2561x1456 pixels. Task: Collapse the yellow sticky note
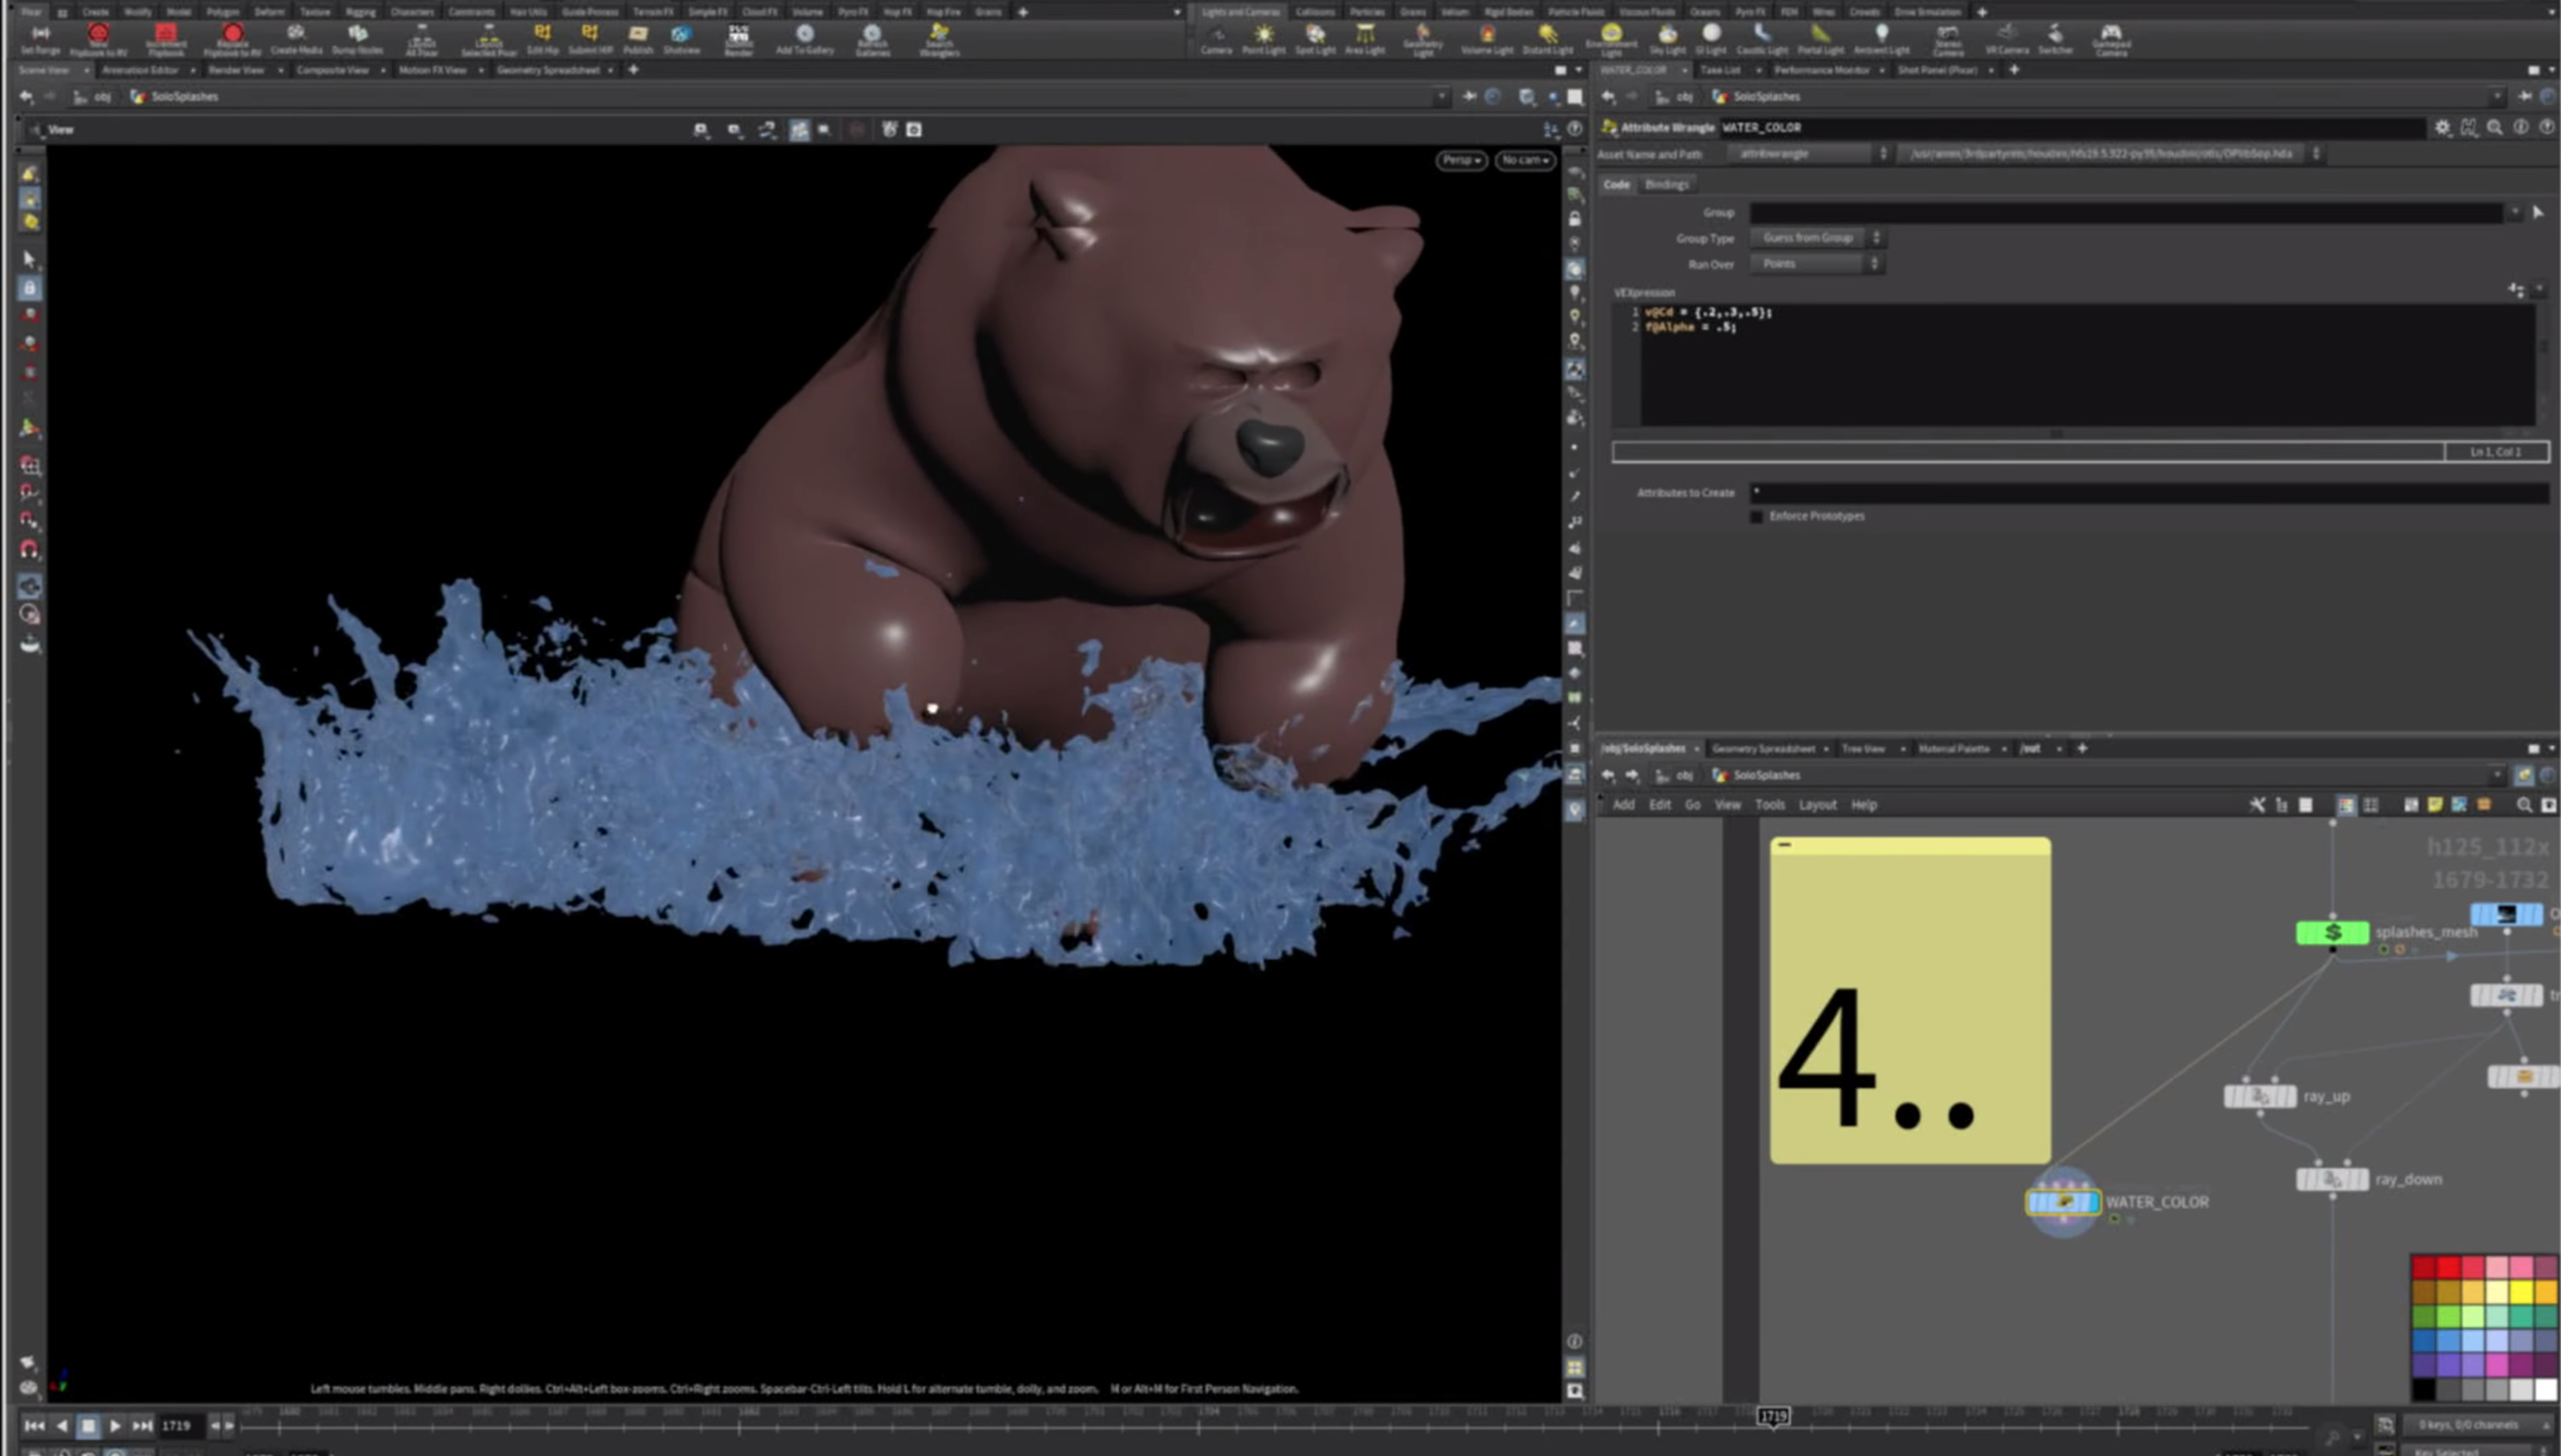click(x=1785, y=845)
